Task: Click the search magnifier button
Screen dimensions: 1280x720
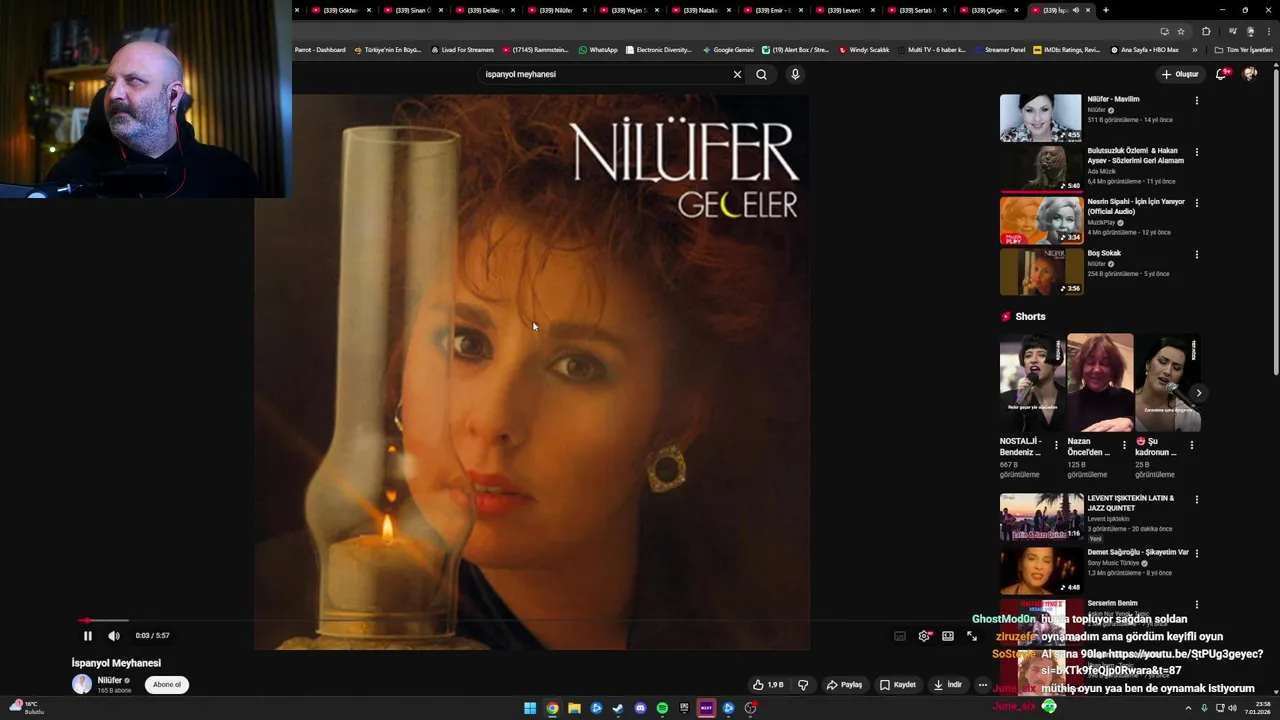Action: [762, 74]
